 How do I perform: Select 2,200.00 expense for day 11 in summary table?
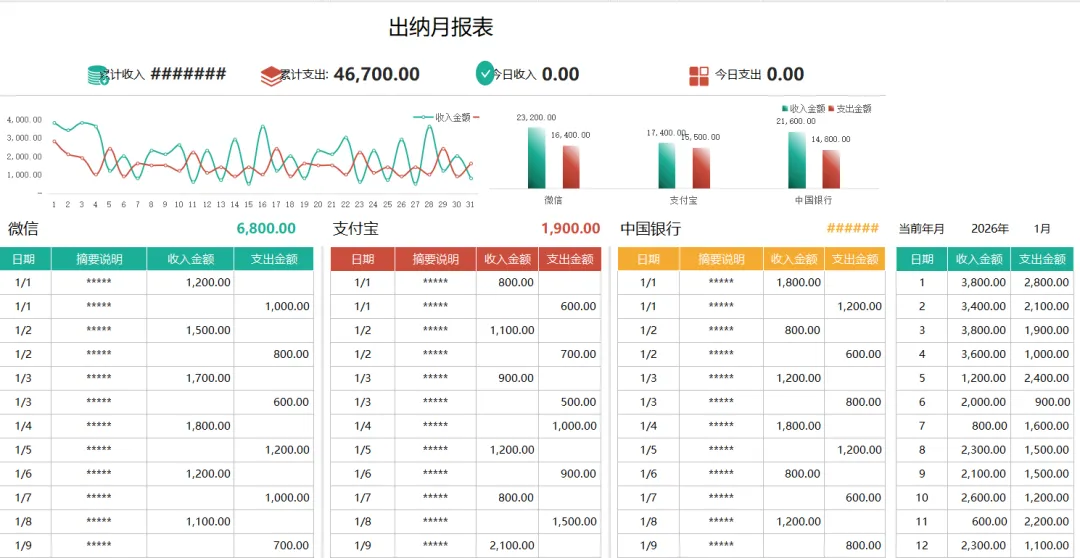pyautogui.click(x=1042, y=521)
